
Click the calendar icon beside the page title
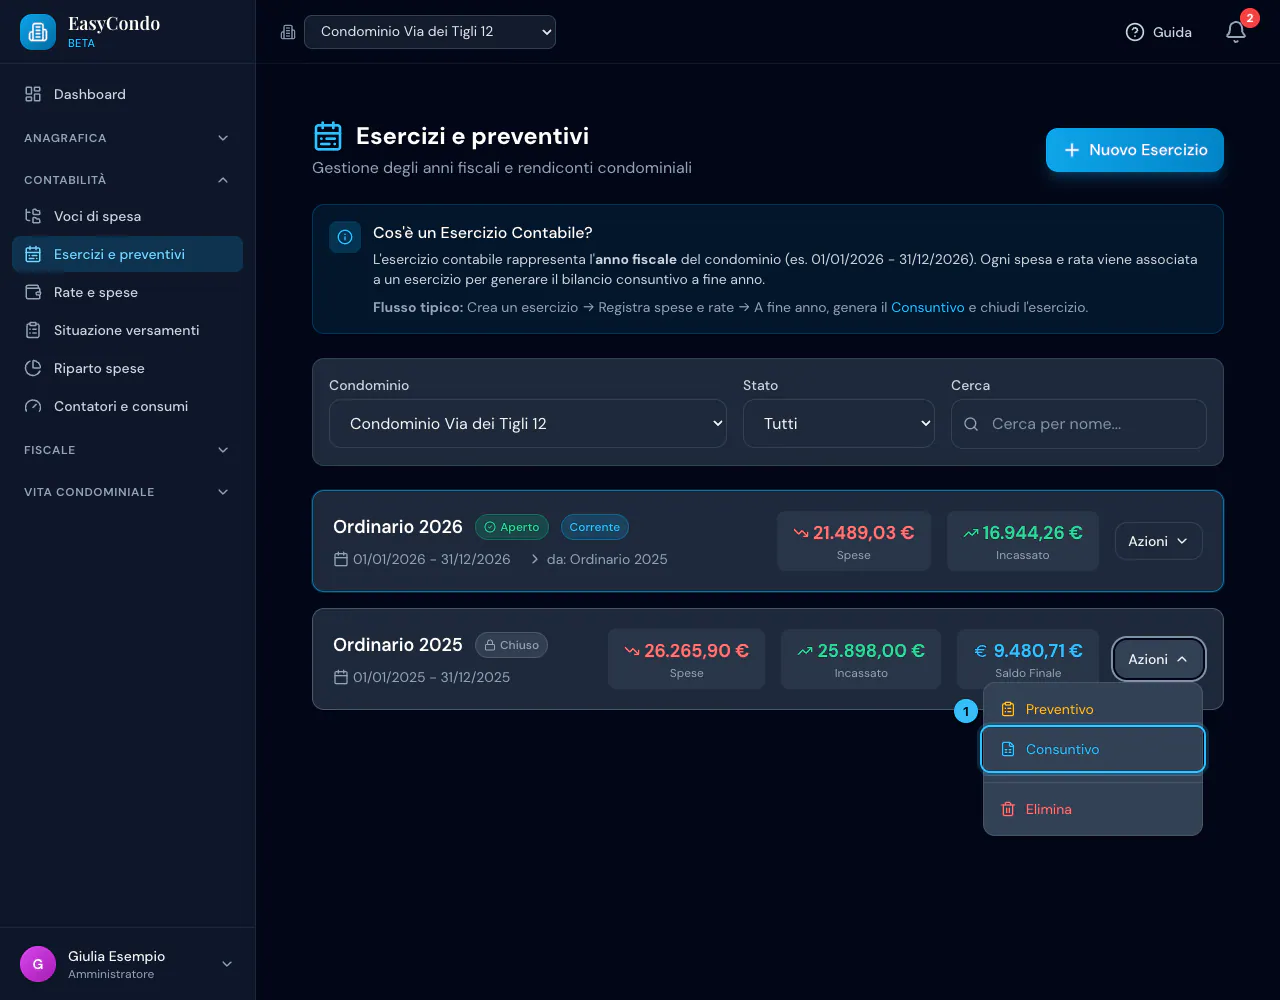(x=328, y=136)
